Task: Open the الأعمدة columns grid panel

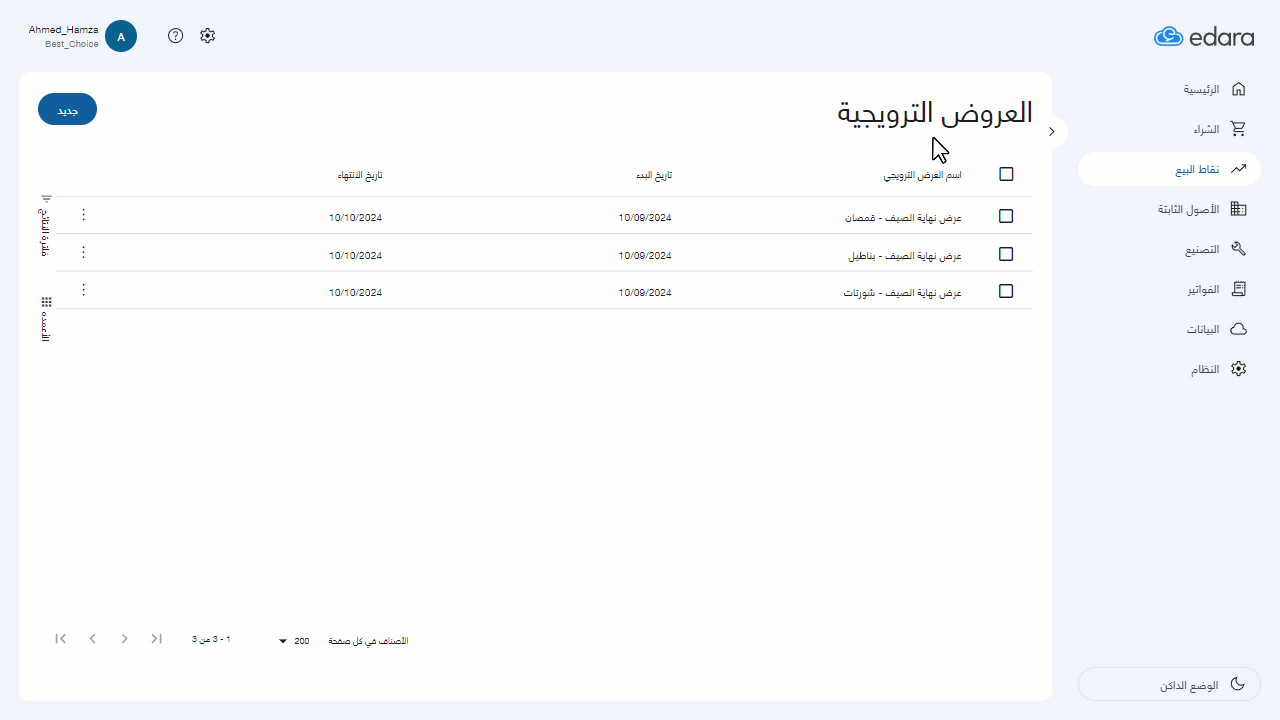Action: 45,320
